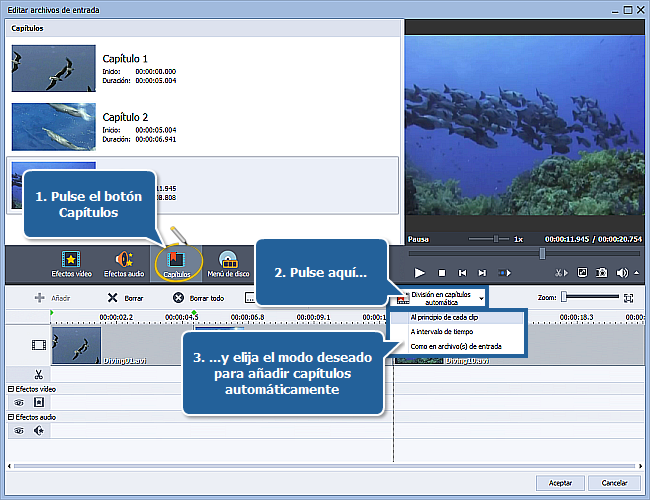The image size is (650, 500).
Task: Stop the video playback
Action: click(x=441, y=272)
